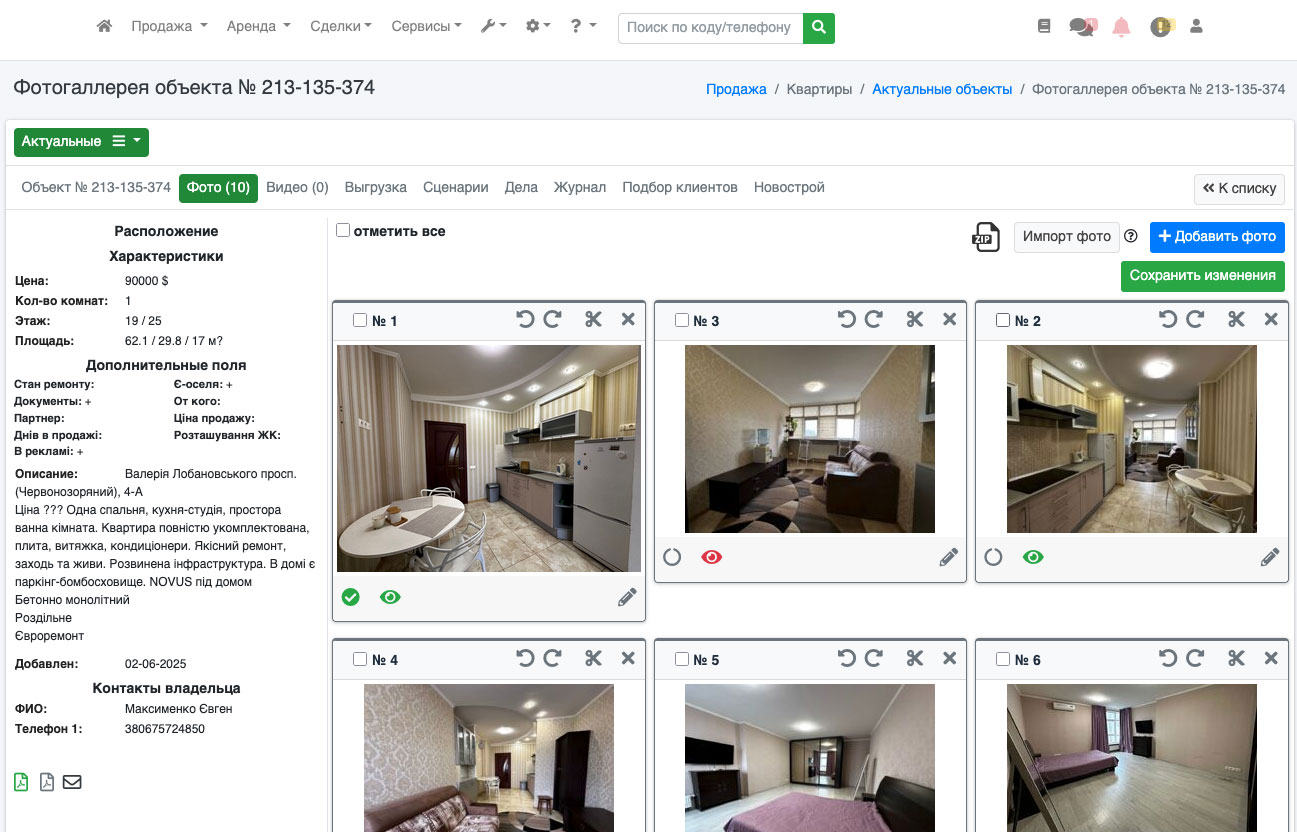Open the Подбор клиентов tab
The height and width of the screenshot is (832, 1297).
click(x=680, y=188)
